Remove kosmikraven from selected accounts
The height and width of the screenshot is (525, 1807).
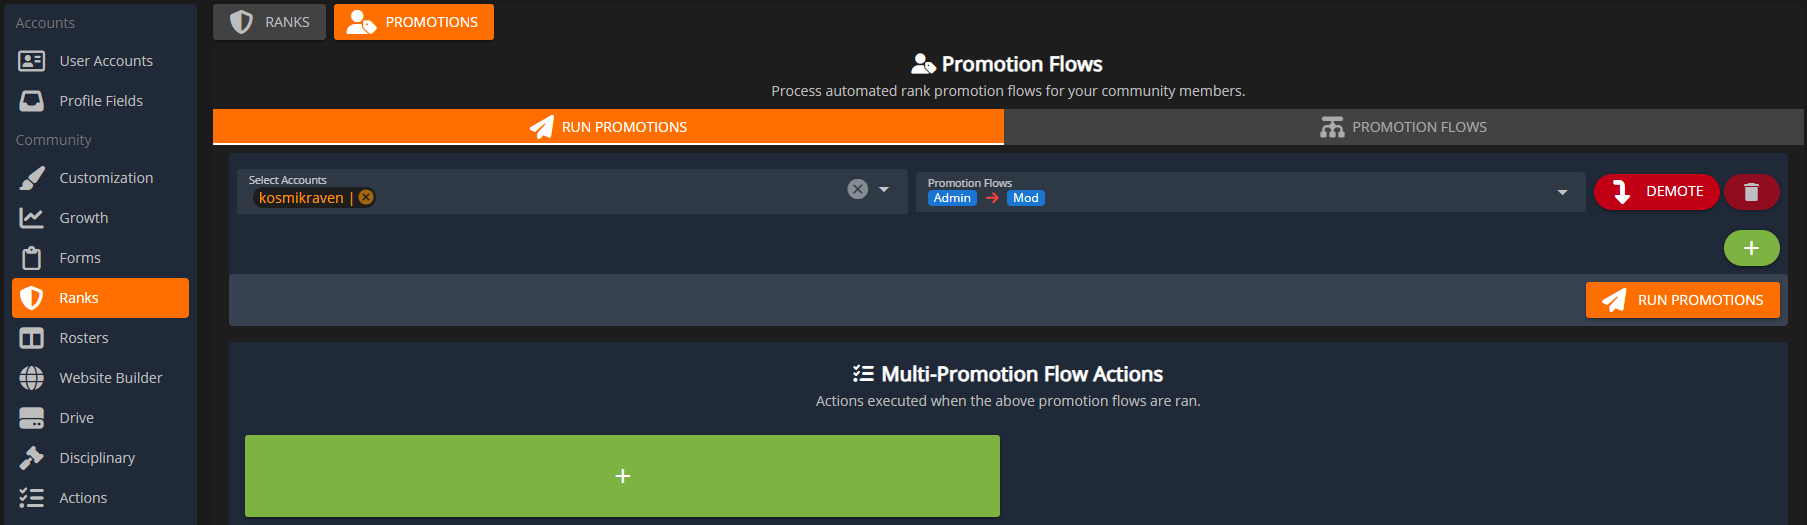[x=366, y=197]
